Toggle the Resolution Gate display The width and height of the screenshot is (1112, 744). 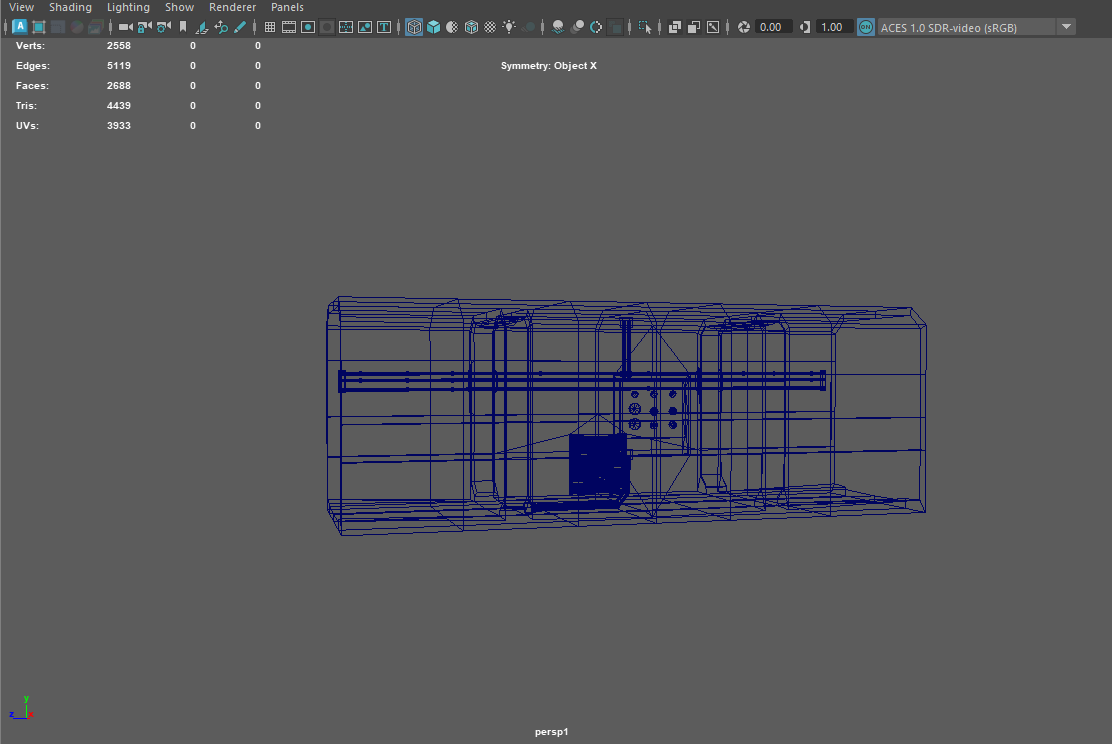(x=308, y=27)
